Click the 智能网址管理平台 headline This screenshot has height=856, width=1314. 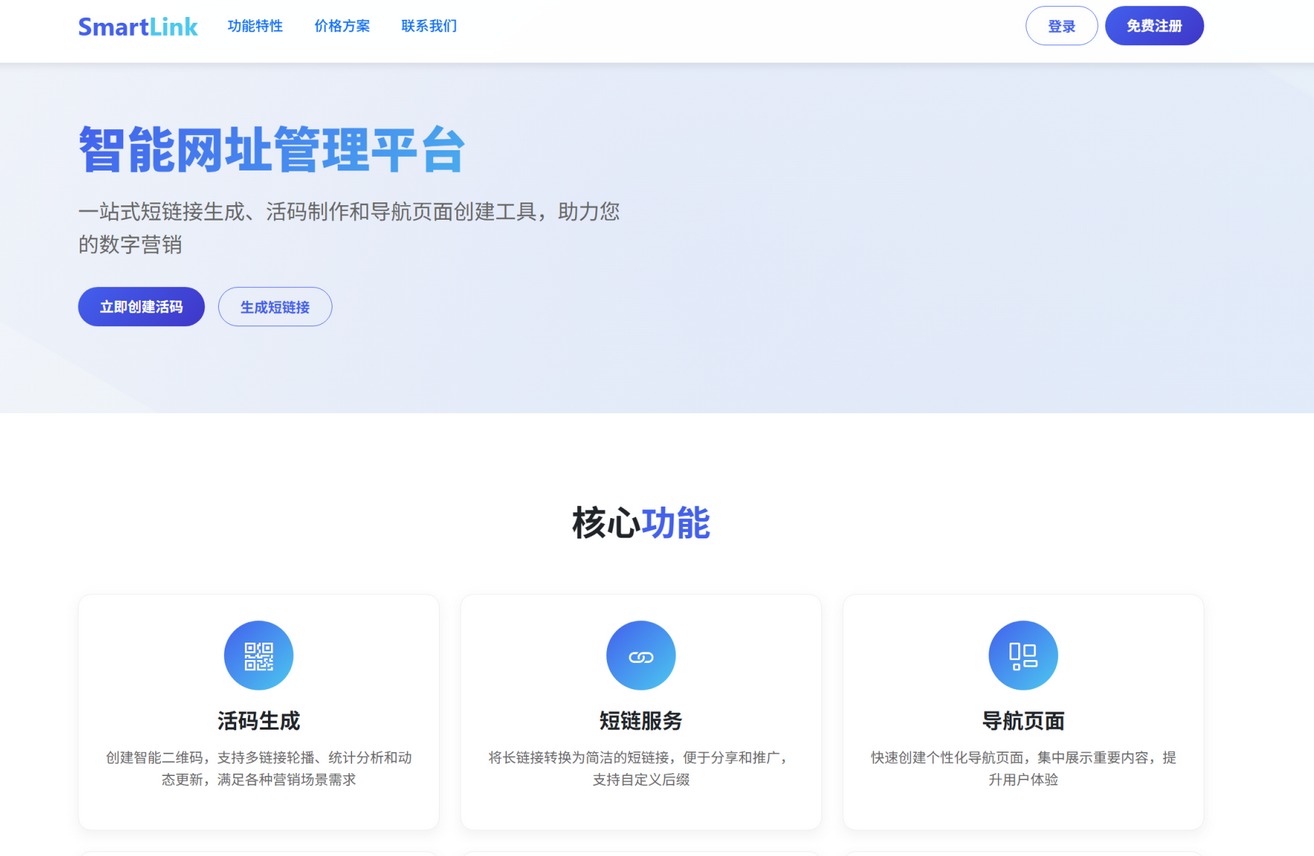(x=272, y=148)
